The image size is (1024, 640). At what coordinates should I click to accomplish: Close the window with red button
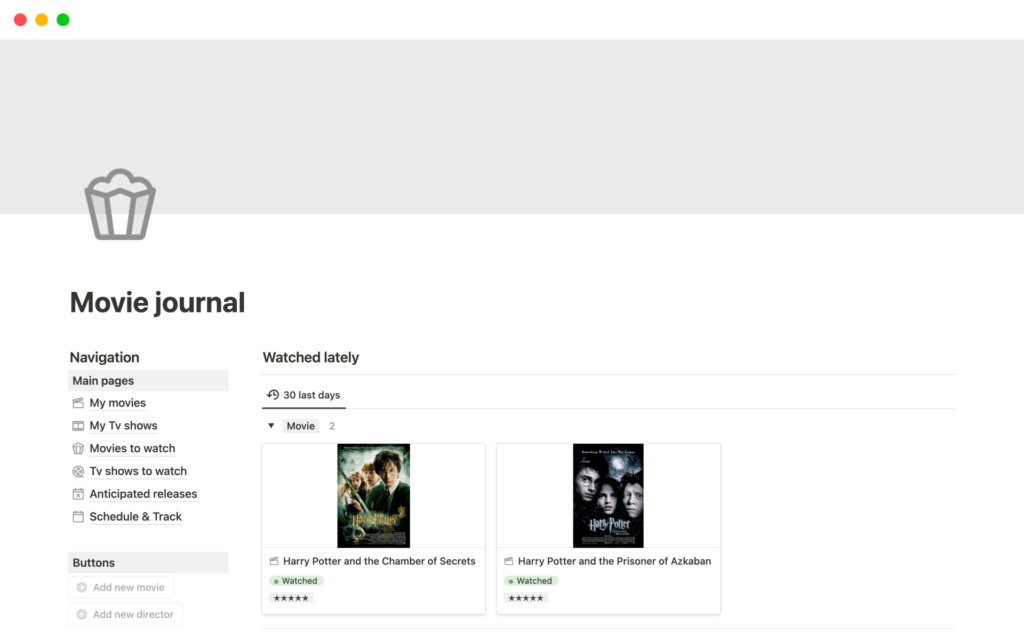coord(20,20)
